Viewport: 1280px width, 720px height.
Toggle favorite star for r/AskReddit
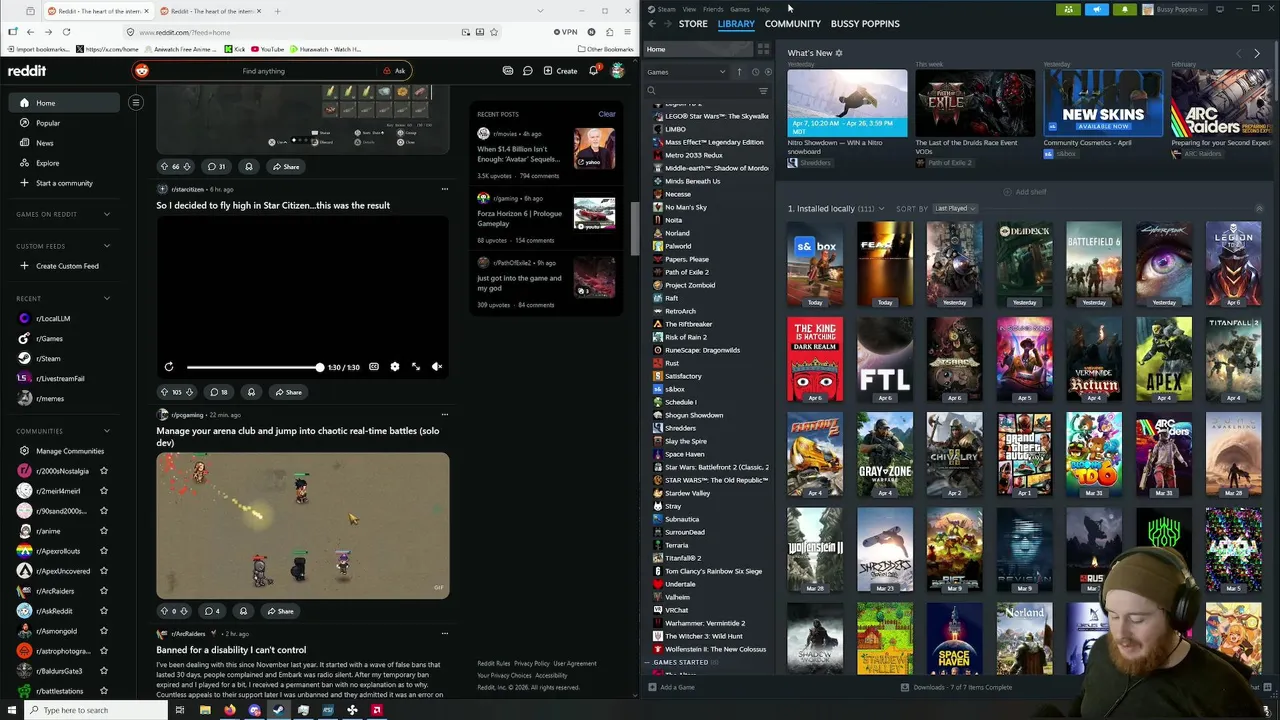pos(104,611)
